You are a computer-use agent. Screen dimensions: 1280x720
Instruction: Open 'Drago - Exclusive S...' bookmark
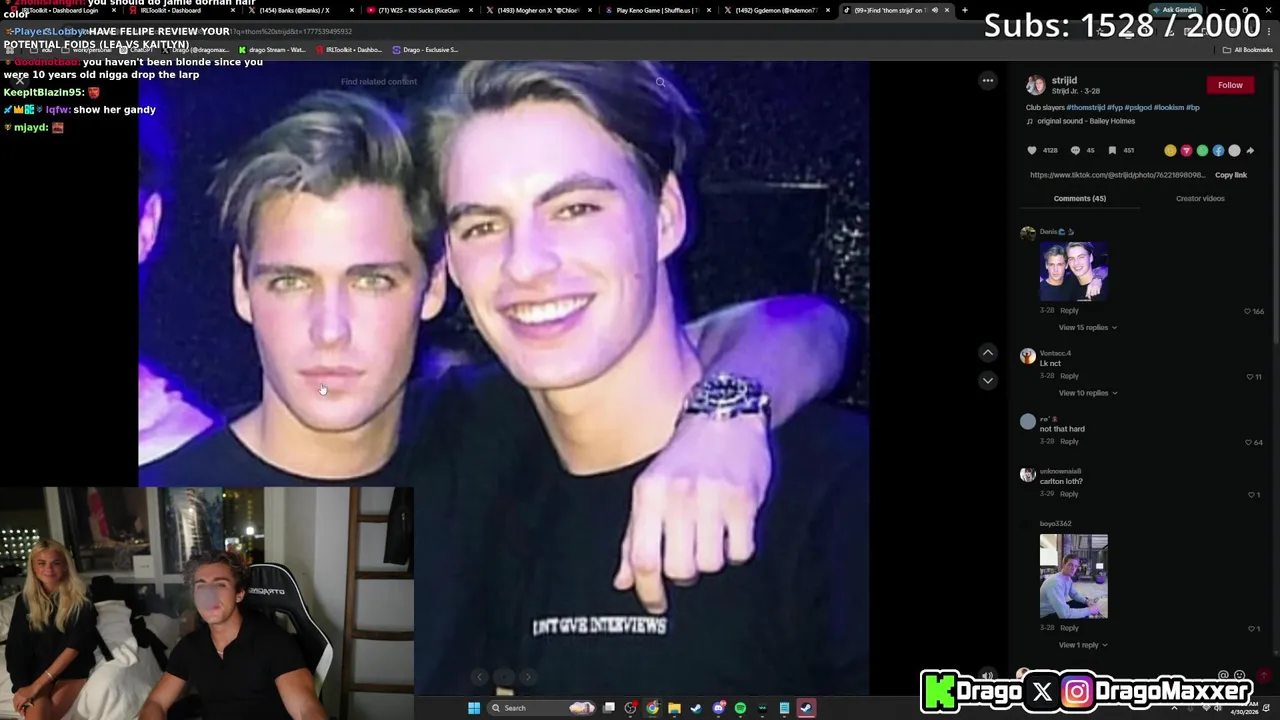click(425, 50)
